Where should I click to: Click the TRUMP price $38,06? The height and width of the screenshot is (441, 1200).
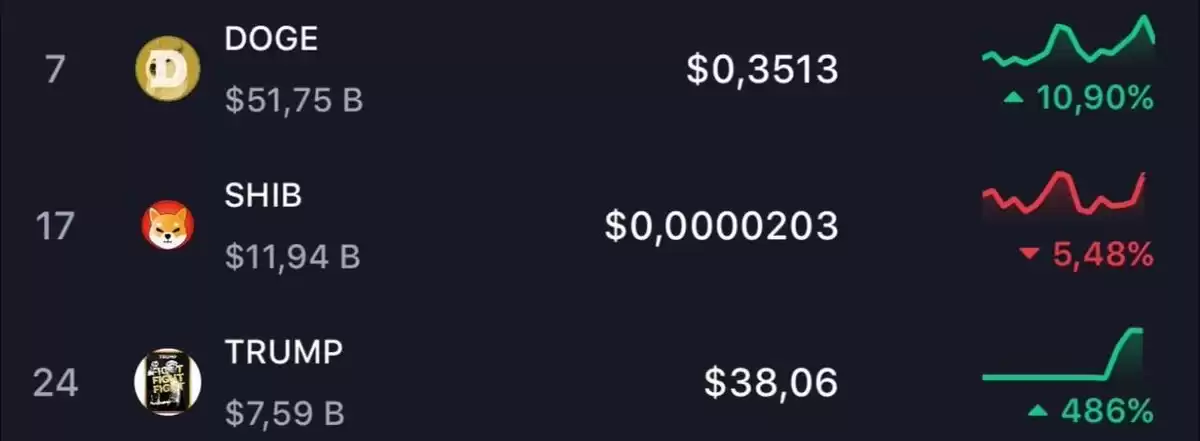coord(771,382)
